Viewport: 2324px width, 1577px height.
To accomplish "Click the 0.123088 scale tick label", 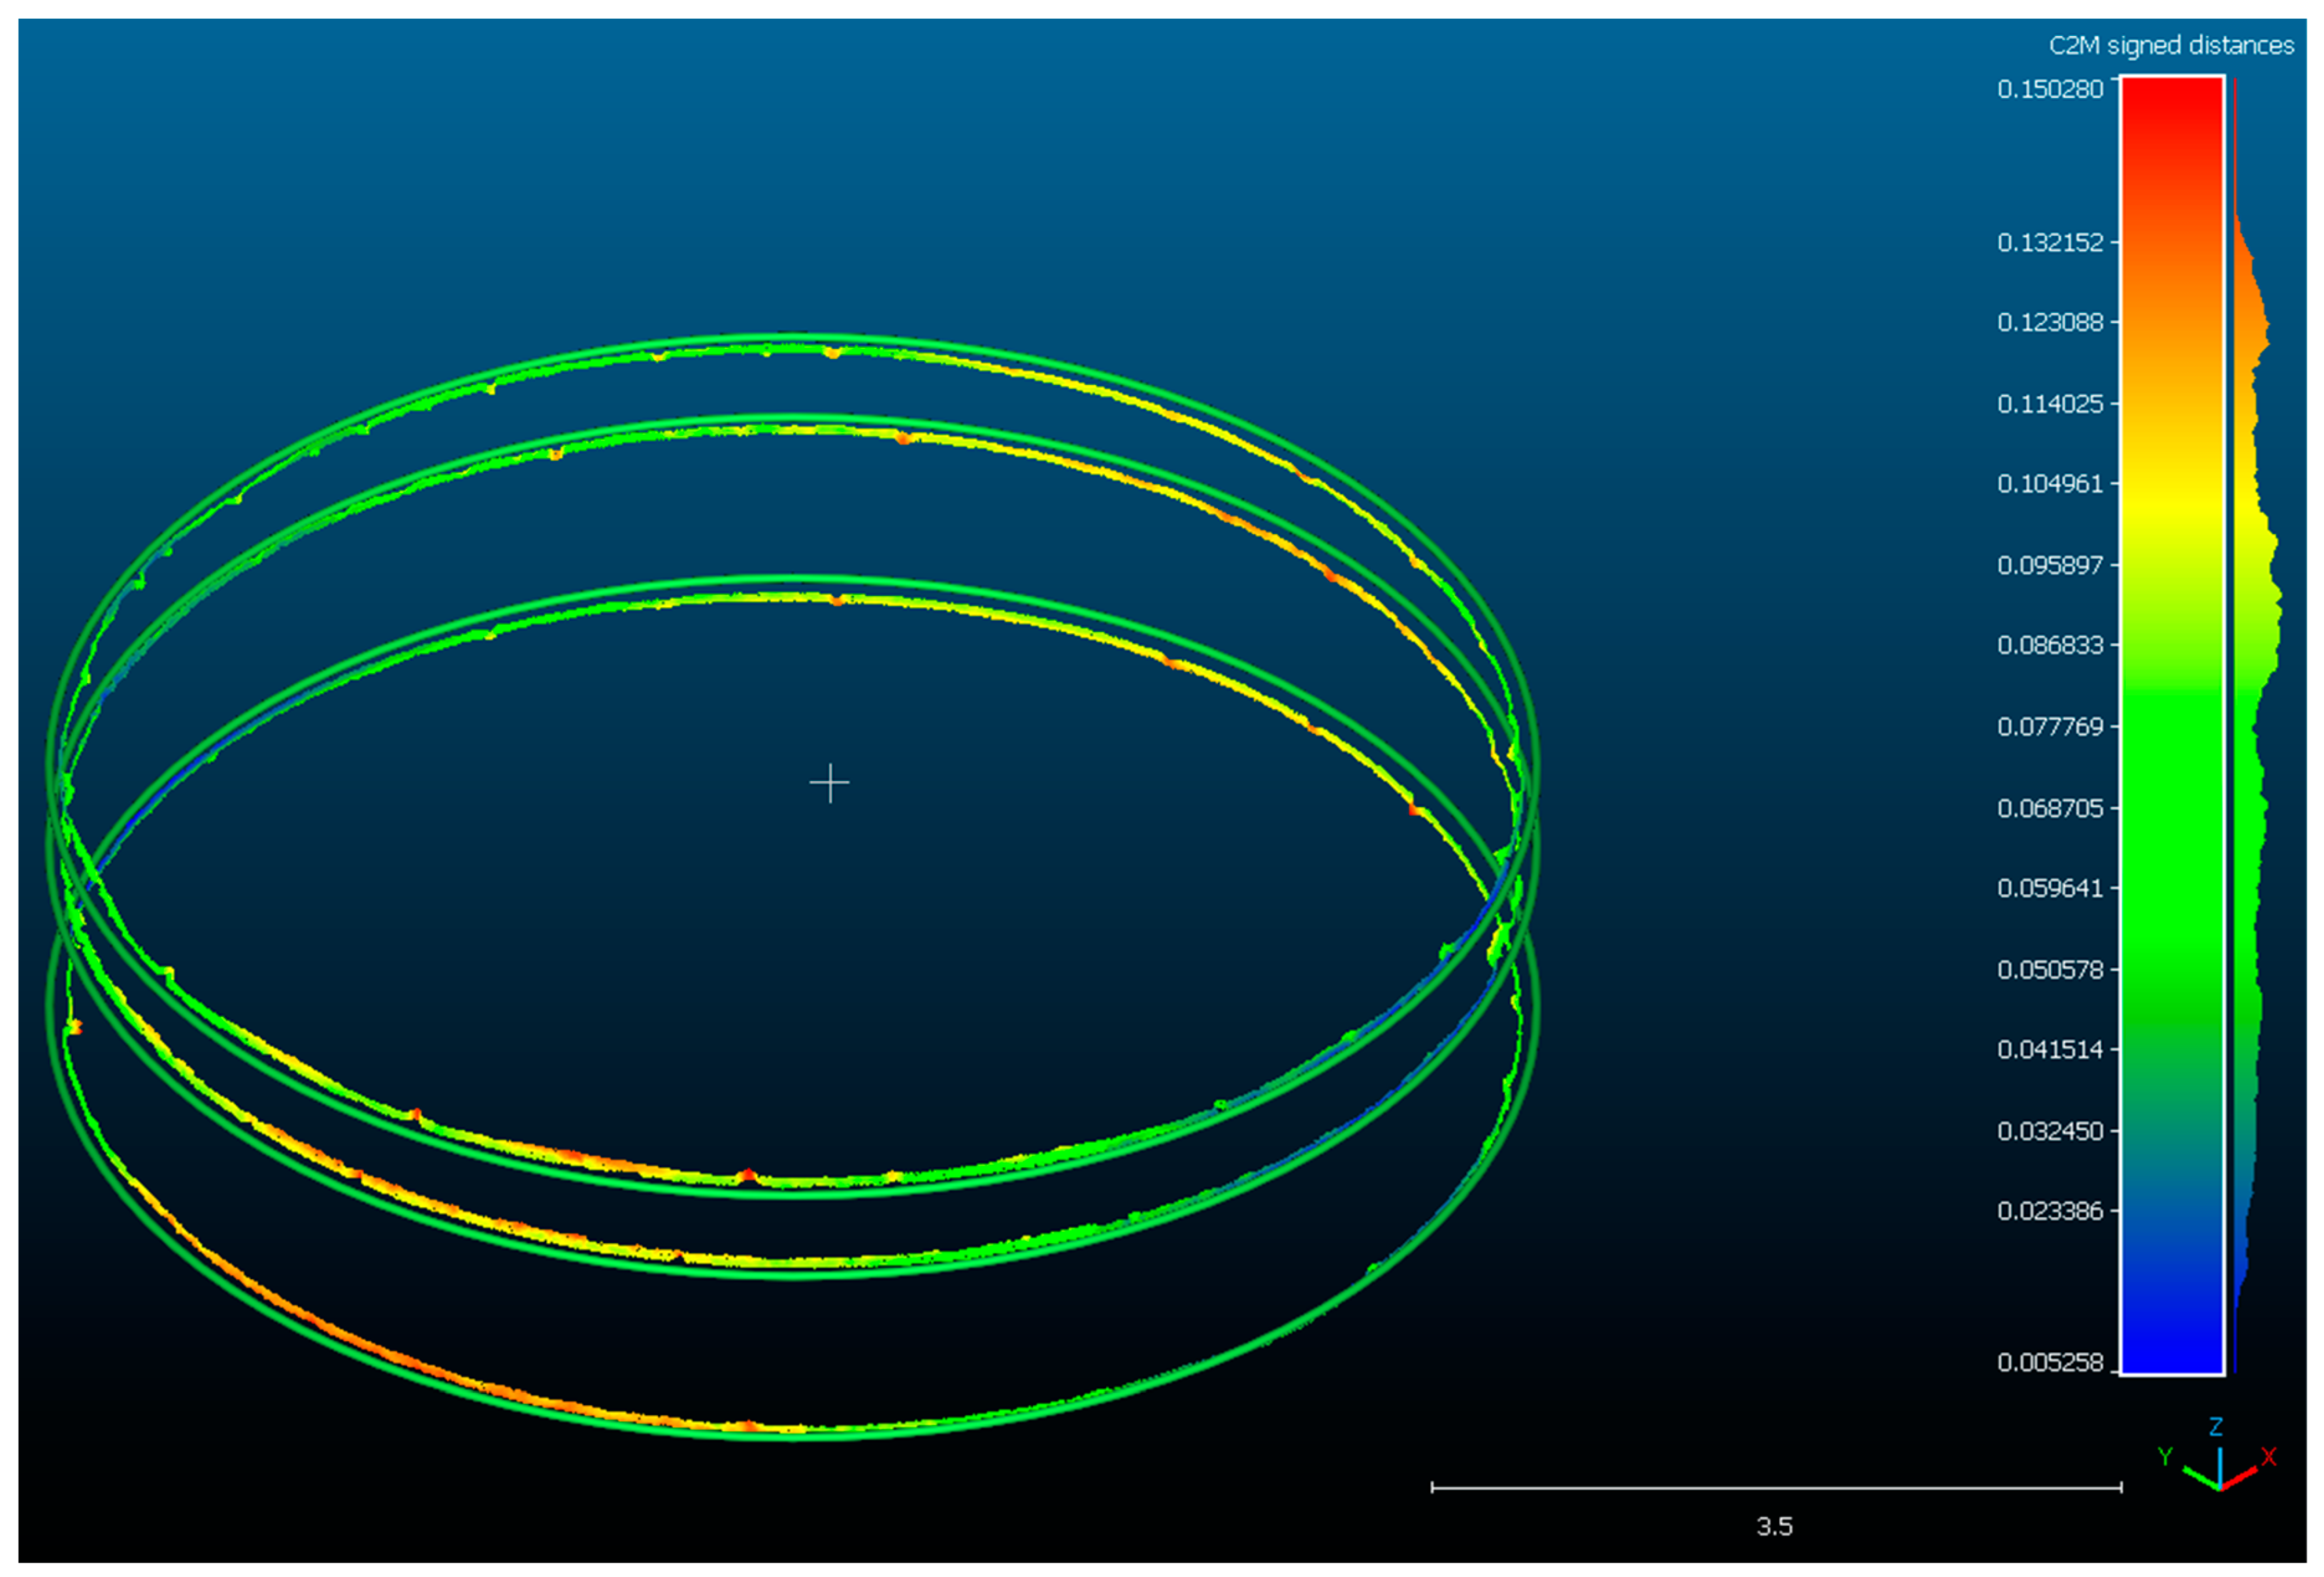I will (2050, 322).
